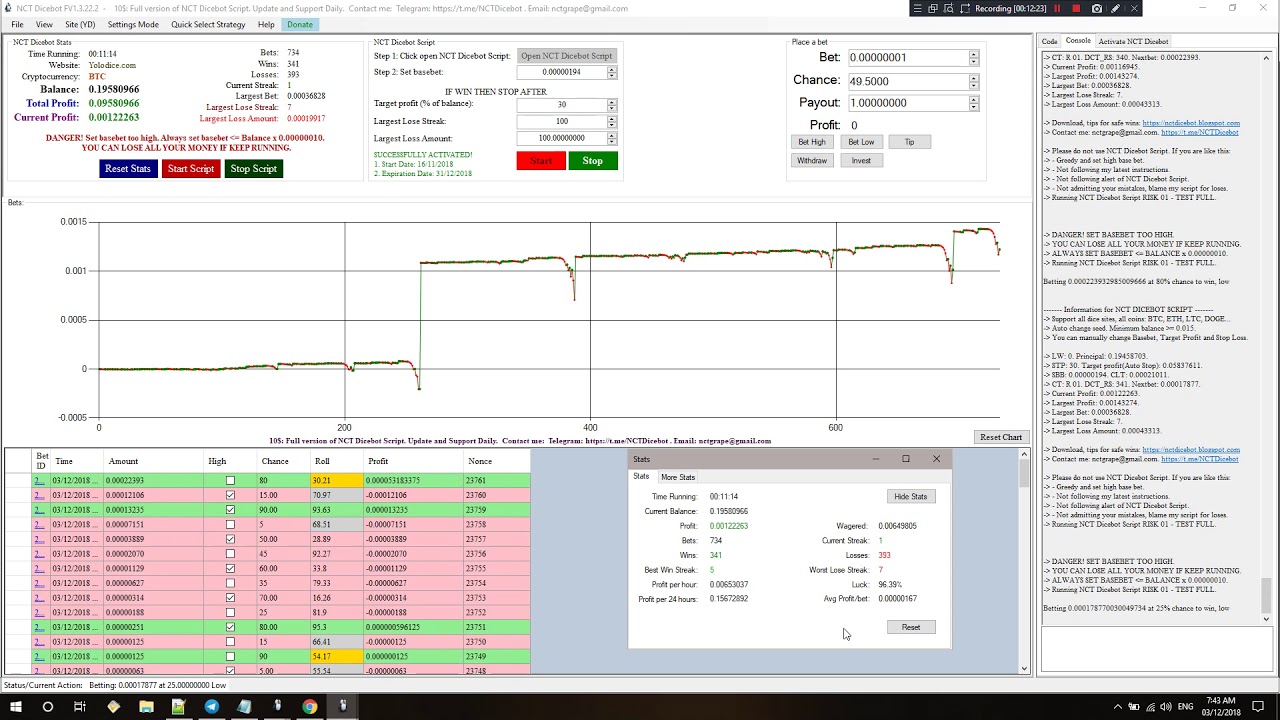
Task: Click the Console panel vertical scrollbar
Action: click(x=1266, y=338)
